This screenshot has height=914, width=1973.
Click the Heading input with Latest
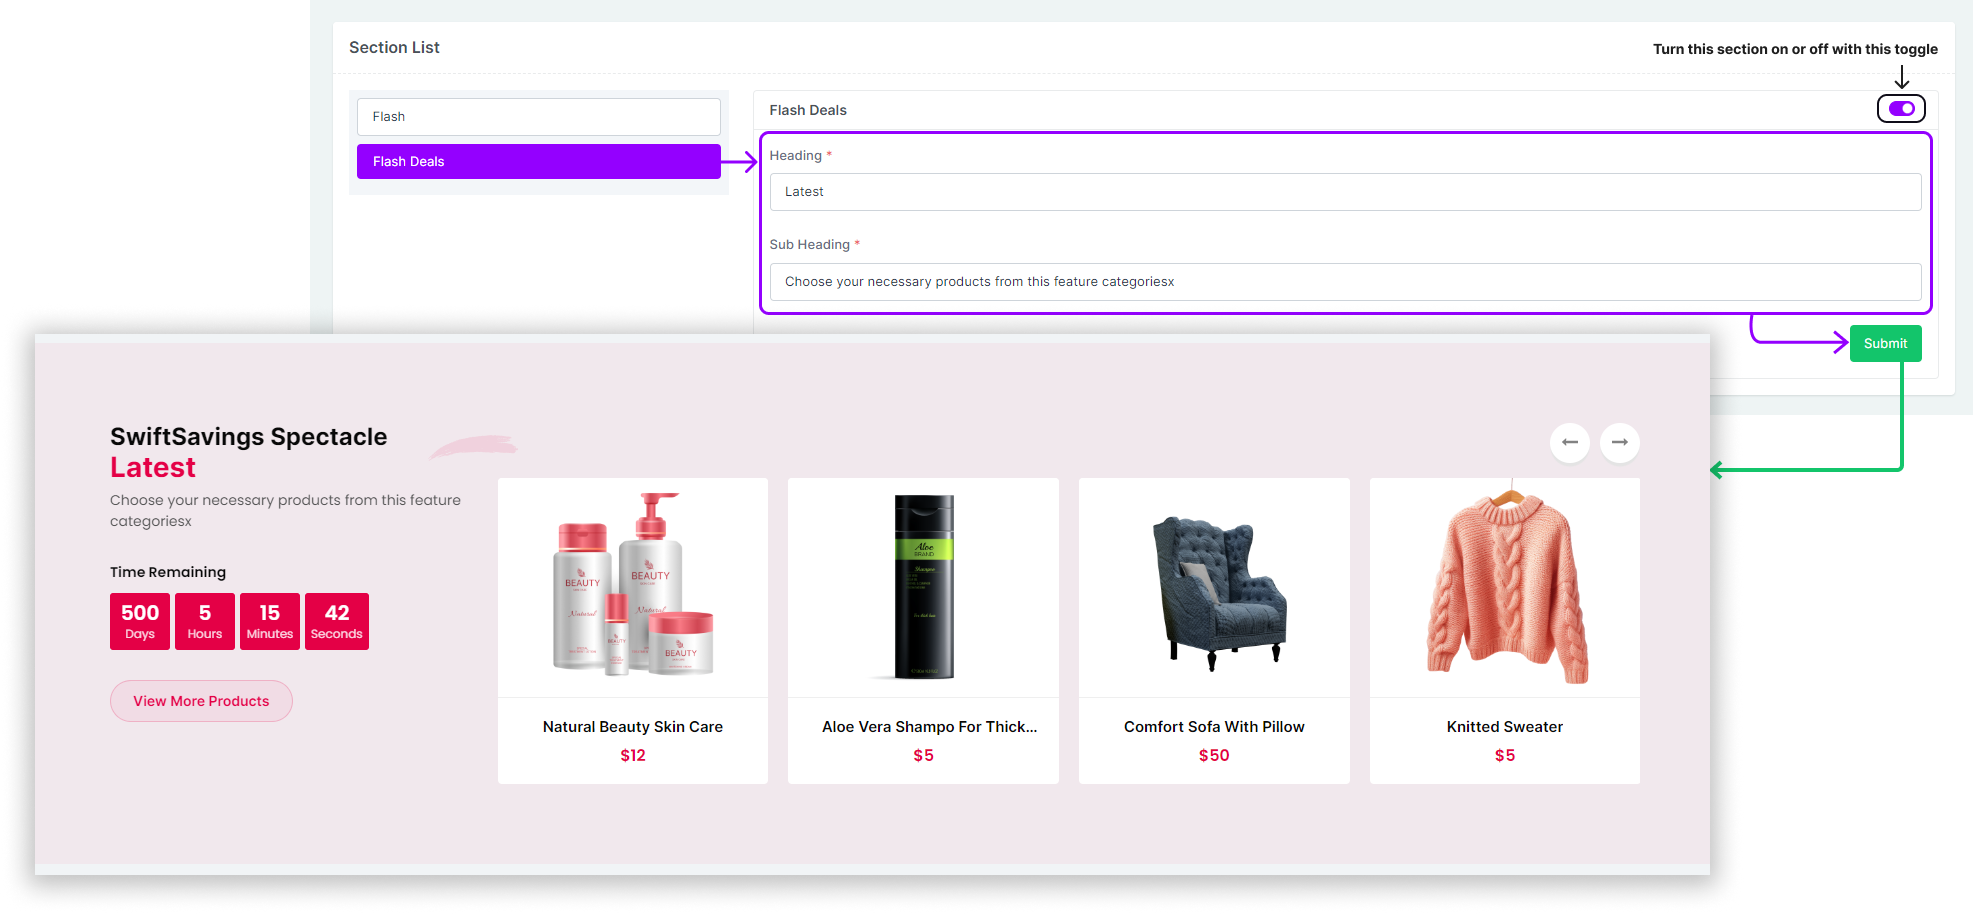point(1344,192)
